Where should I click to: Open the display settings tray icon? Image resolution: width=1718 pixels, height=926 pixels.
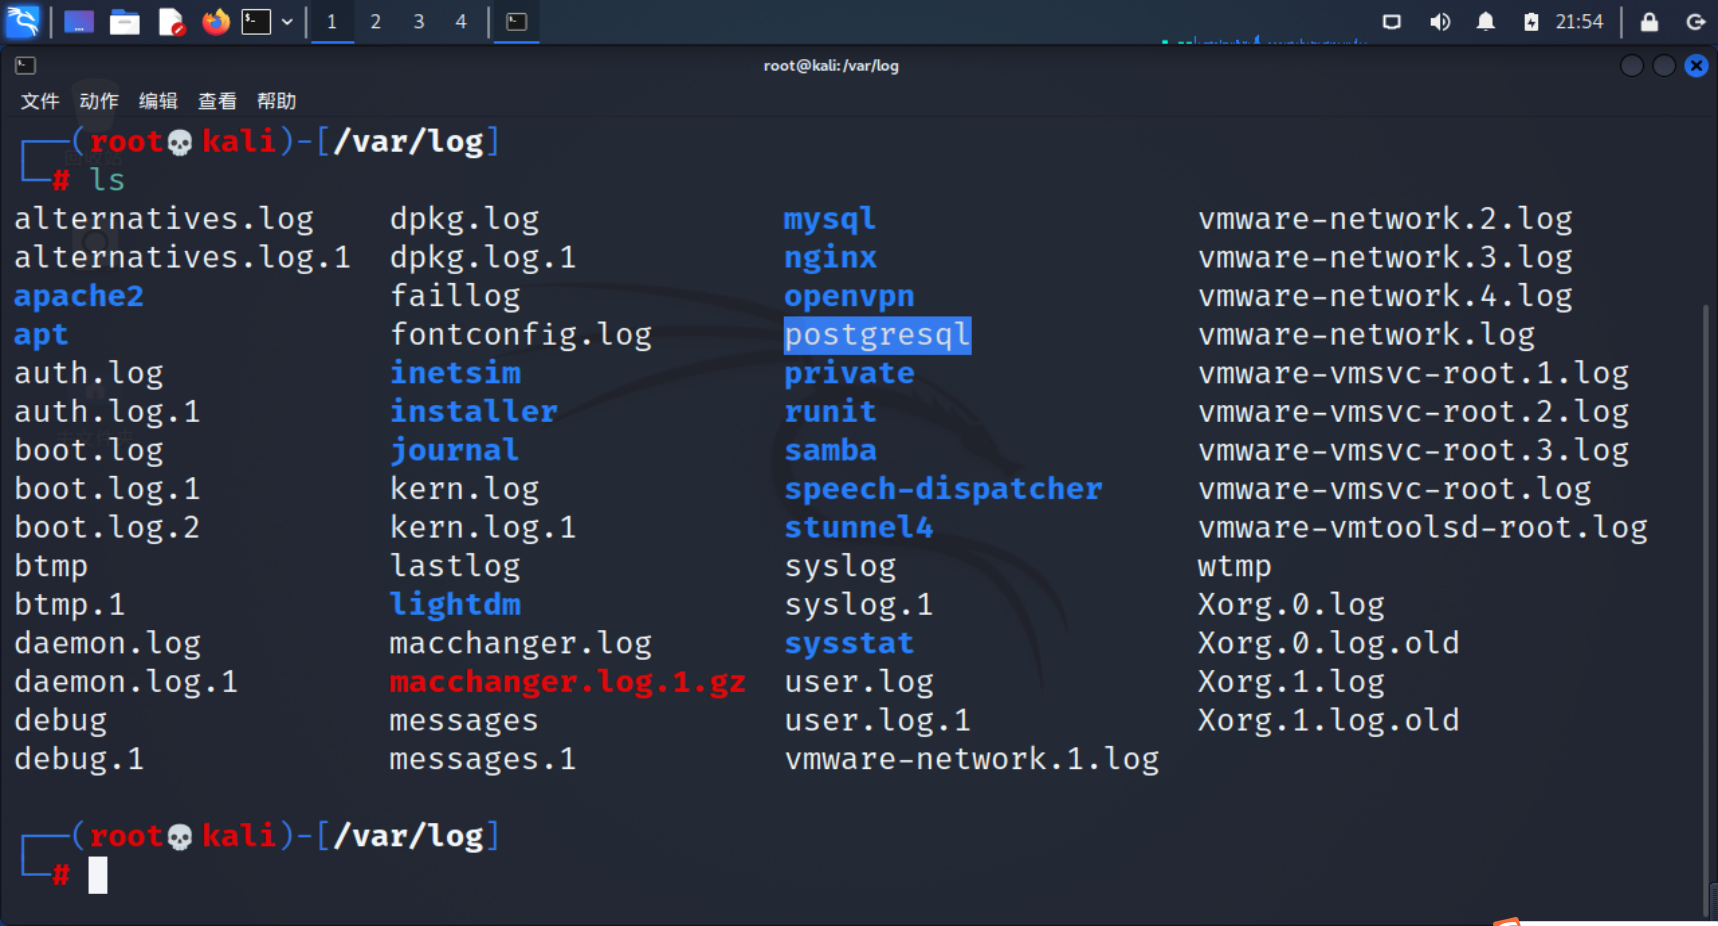(x=1391, y=21)
